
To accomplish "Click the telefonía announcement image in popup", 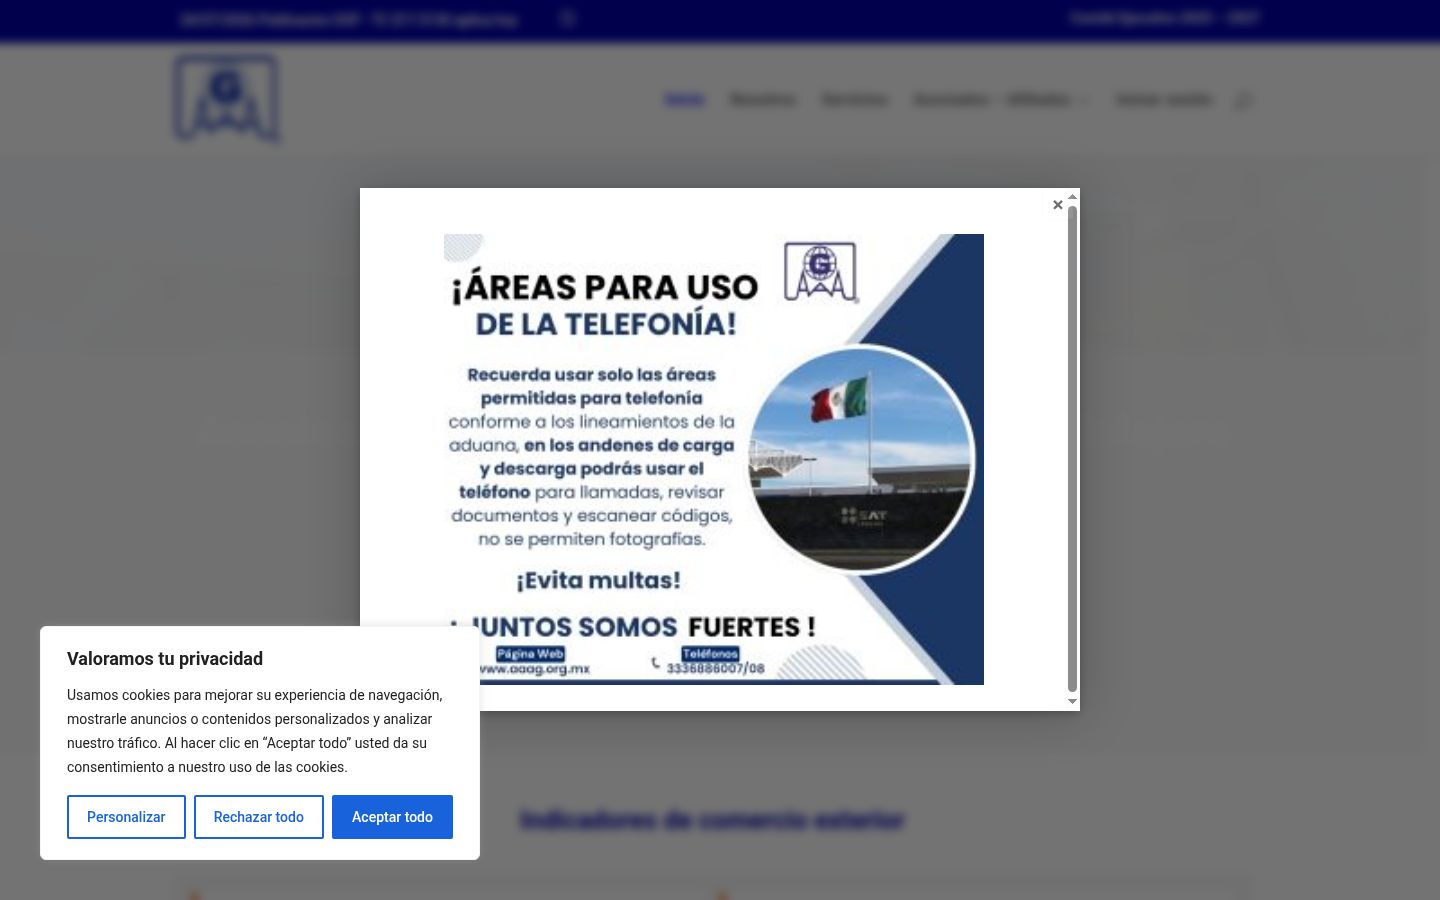I will click(713, 459).
